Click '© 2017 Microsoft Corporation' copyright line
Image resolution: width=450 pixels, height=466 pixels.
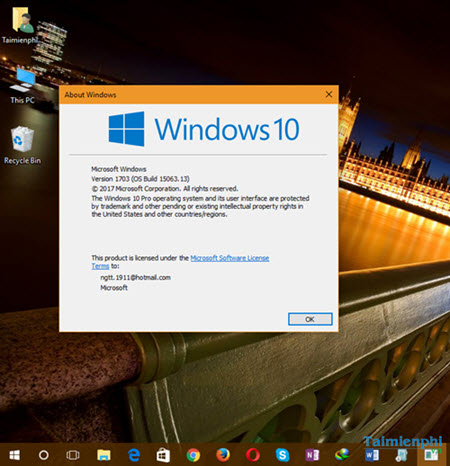[165, 188]
